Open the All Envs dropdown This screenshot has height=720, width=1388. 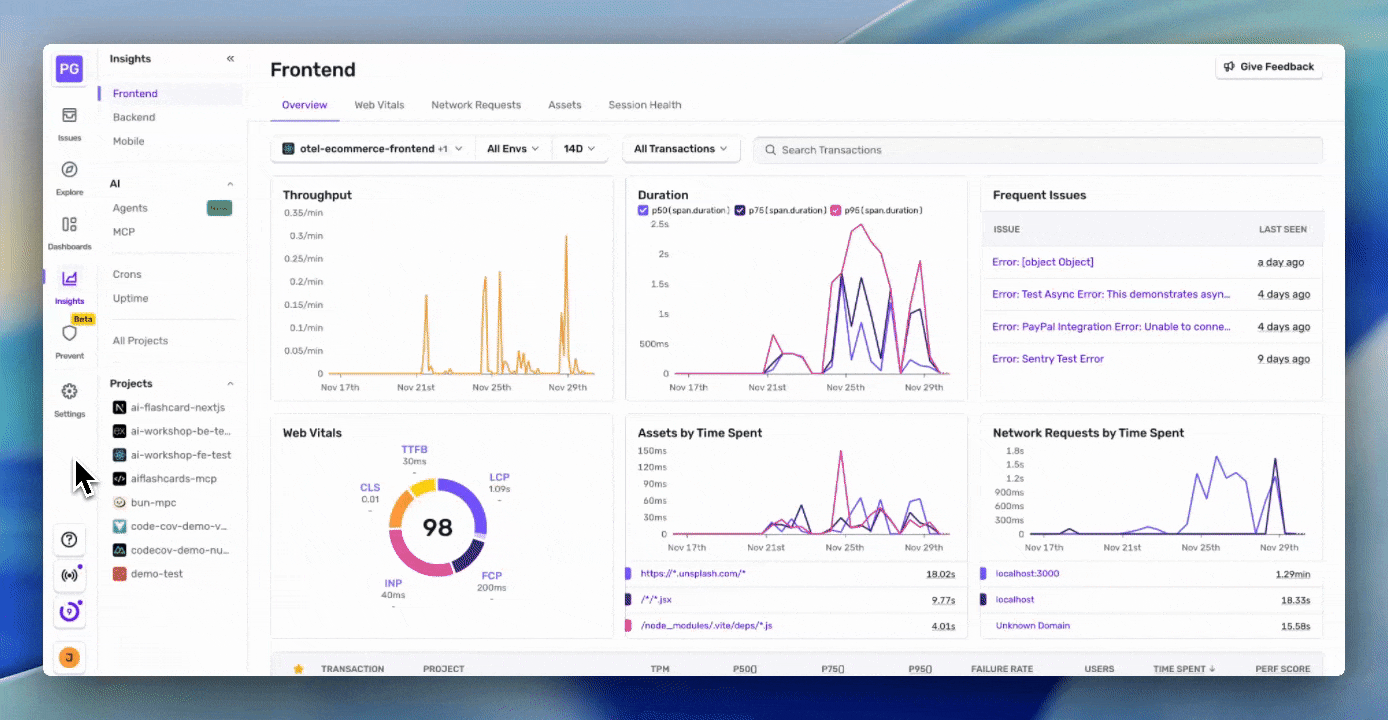(512, 148)
